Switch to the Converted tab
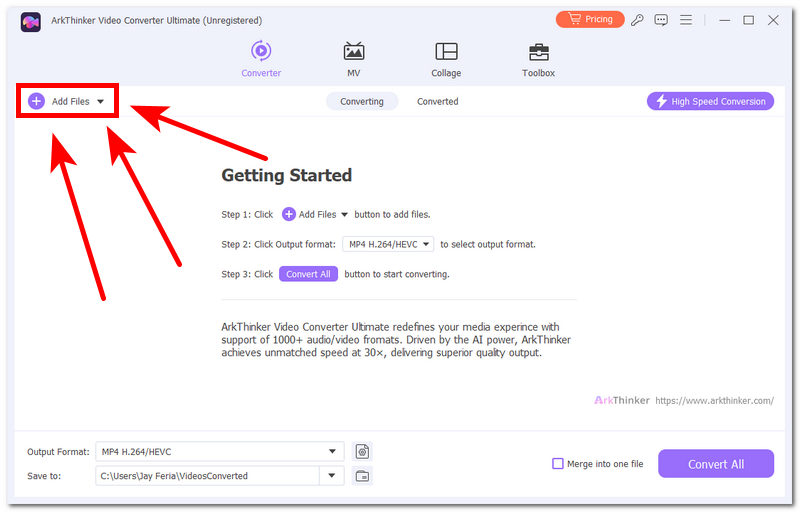800x512 pixels. pyautogui.click(x=437, y=101)
